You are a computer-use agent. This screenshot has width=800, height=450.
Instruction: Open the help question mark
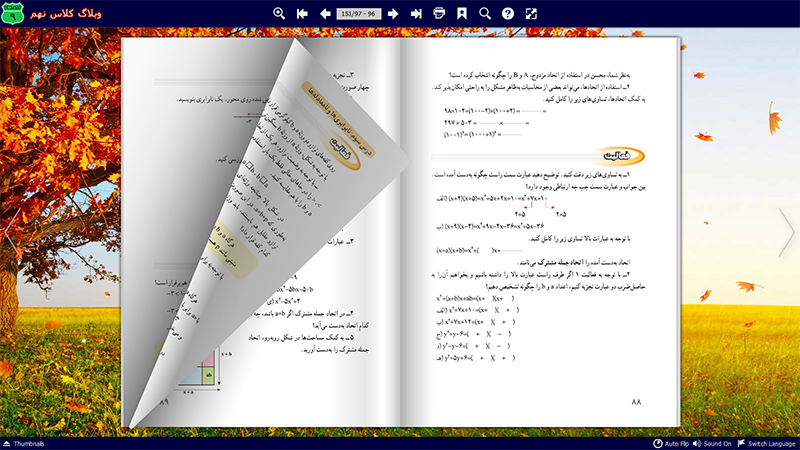(508, 14)
